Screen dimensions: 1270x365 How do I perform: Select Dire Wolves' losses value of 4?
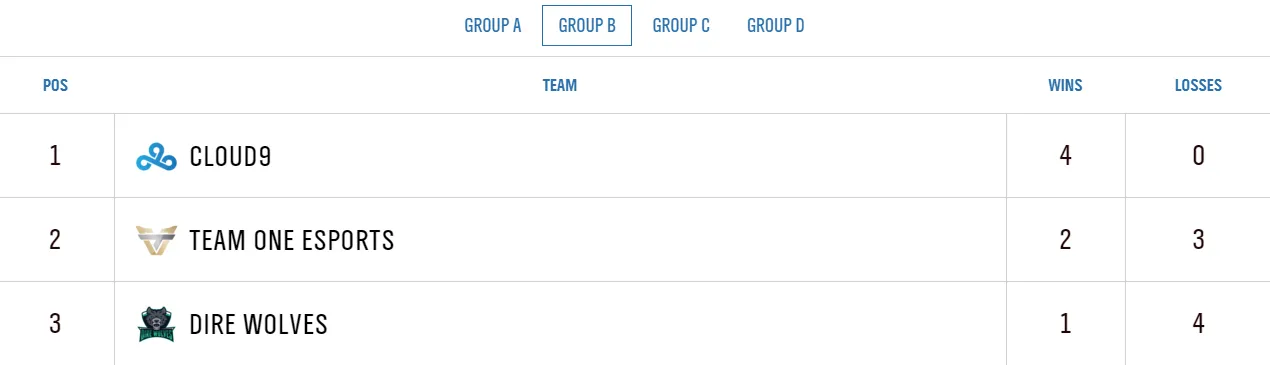(x=1198, y=324)
